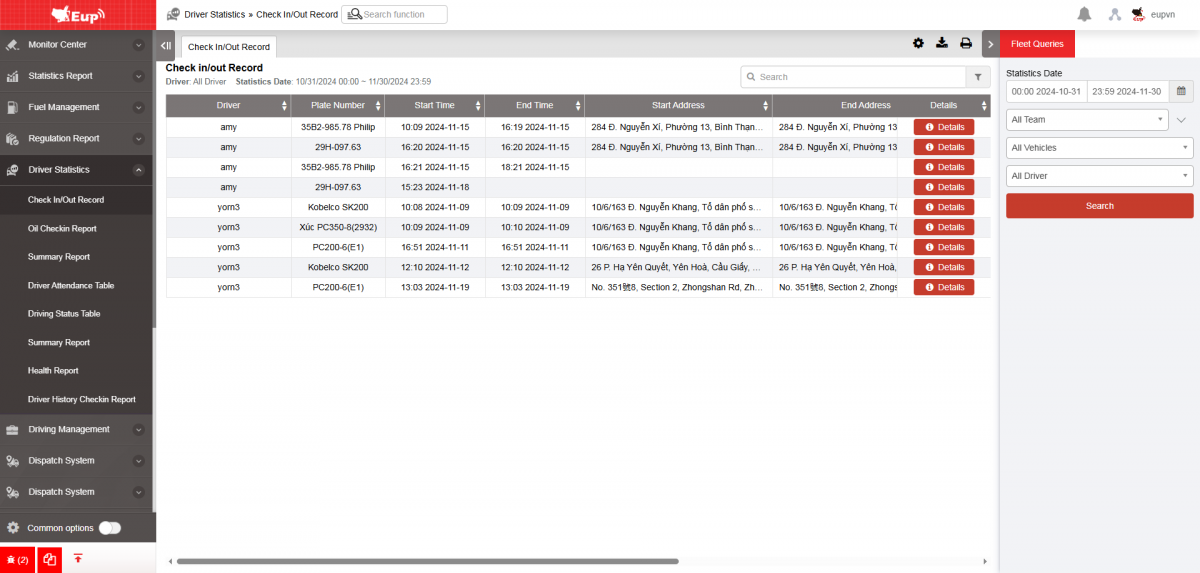Viewport: 1200px width, 573px height.
Task: Select the Fleet Queries tab
Action: click(1037, 44)
